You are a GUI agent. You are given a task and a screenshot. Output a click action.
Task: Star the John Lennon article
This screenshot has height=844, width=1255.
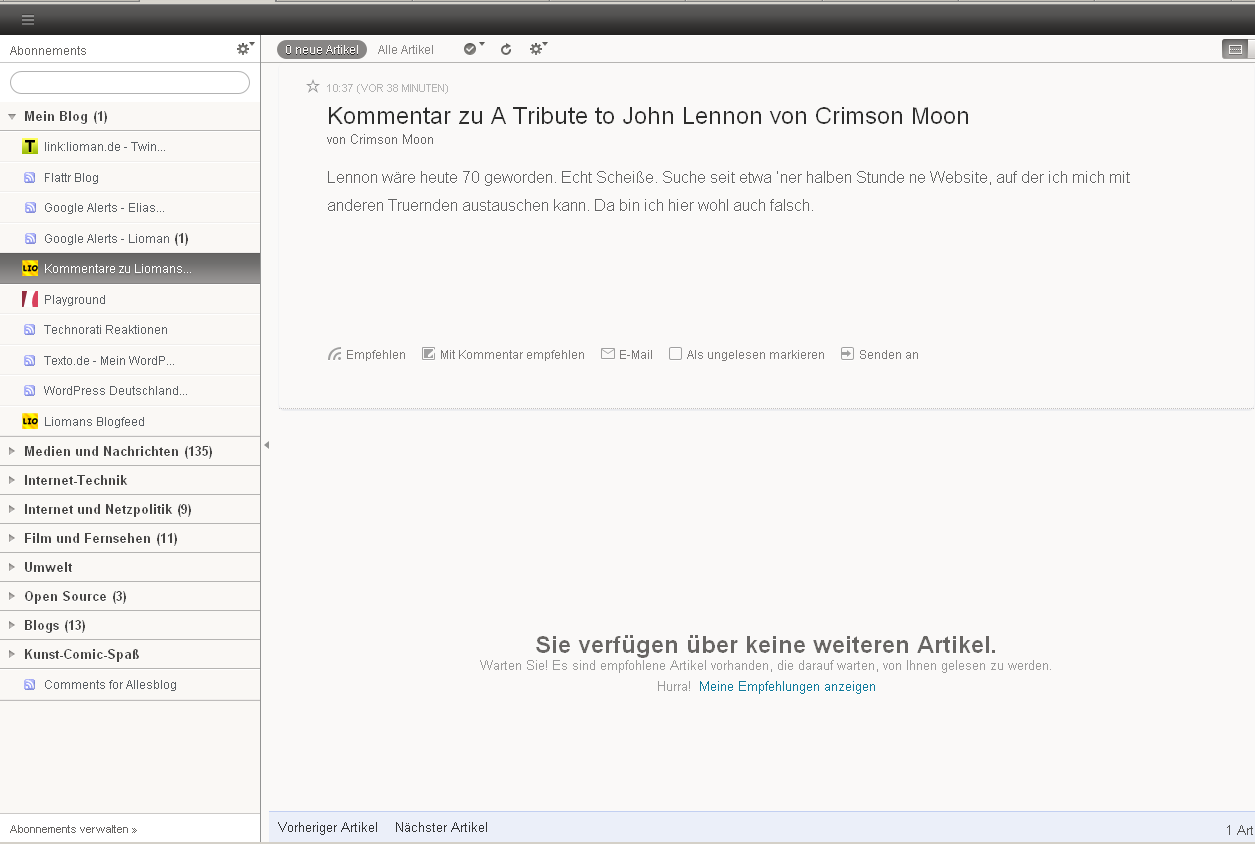(x=313, y=86)
